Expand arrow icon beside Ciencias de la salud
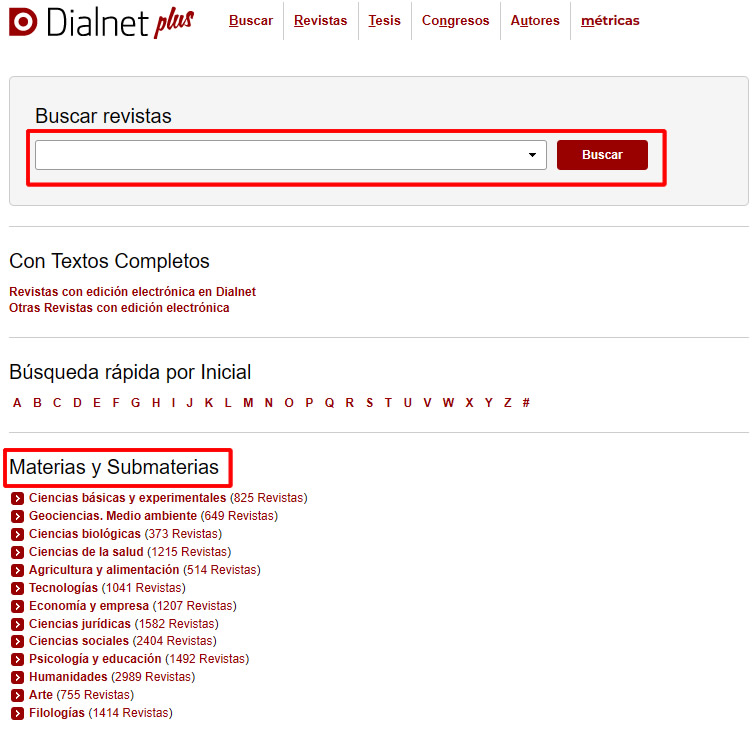The image size is (756, 729). tap(17, 552)
